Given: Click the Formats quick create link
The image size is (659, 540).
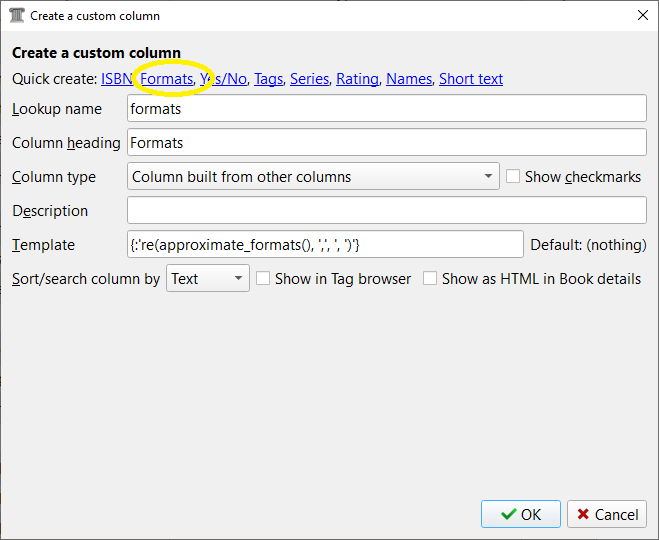Looking at the screenshot, I should tap(166, 79).
